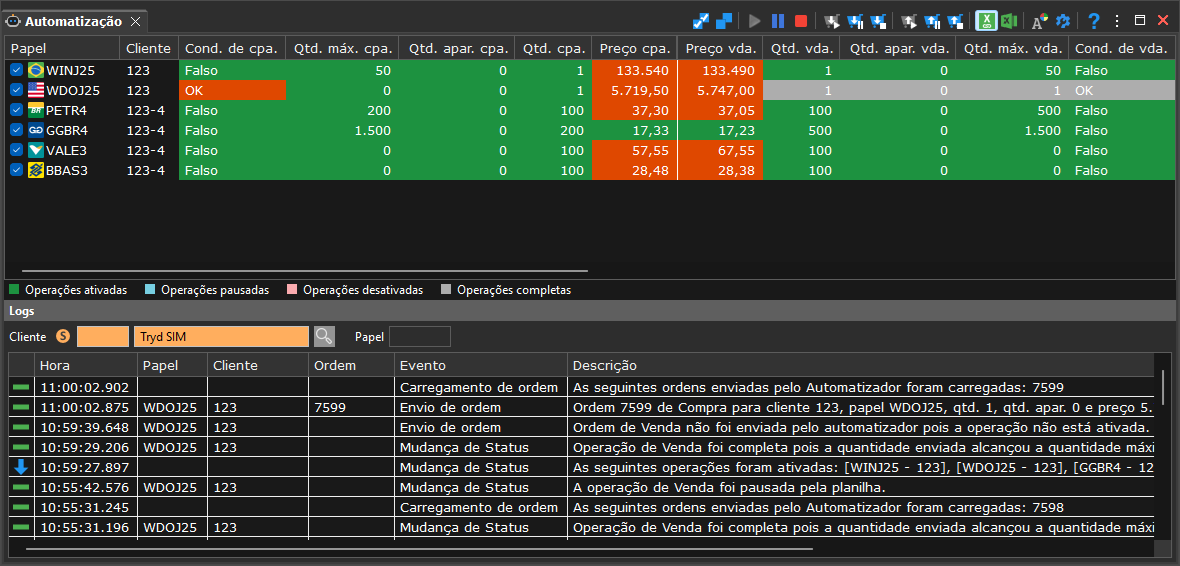The image size is (1180, 566).
Task: Uncheck the WDOJ25 row checkbox
Action: pyautogui.click(x=17, y=90)
